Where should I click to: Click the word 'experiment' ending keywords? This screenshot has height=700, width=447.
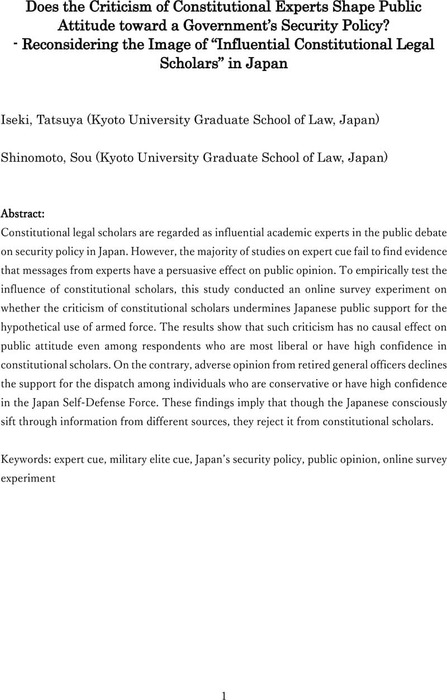coord(28,478)
